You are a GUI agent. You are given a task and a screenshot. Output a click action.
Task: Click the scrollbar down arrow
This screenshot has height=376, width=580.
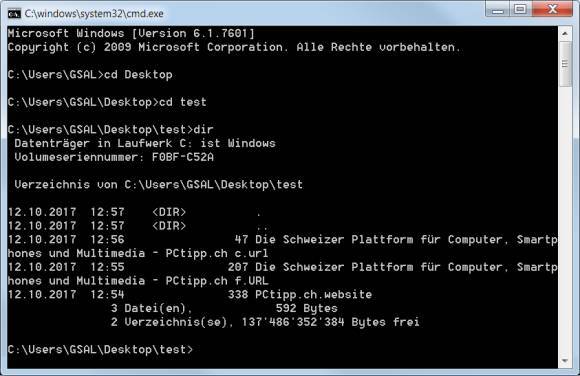click(x=564, y=360)
